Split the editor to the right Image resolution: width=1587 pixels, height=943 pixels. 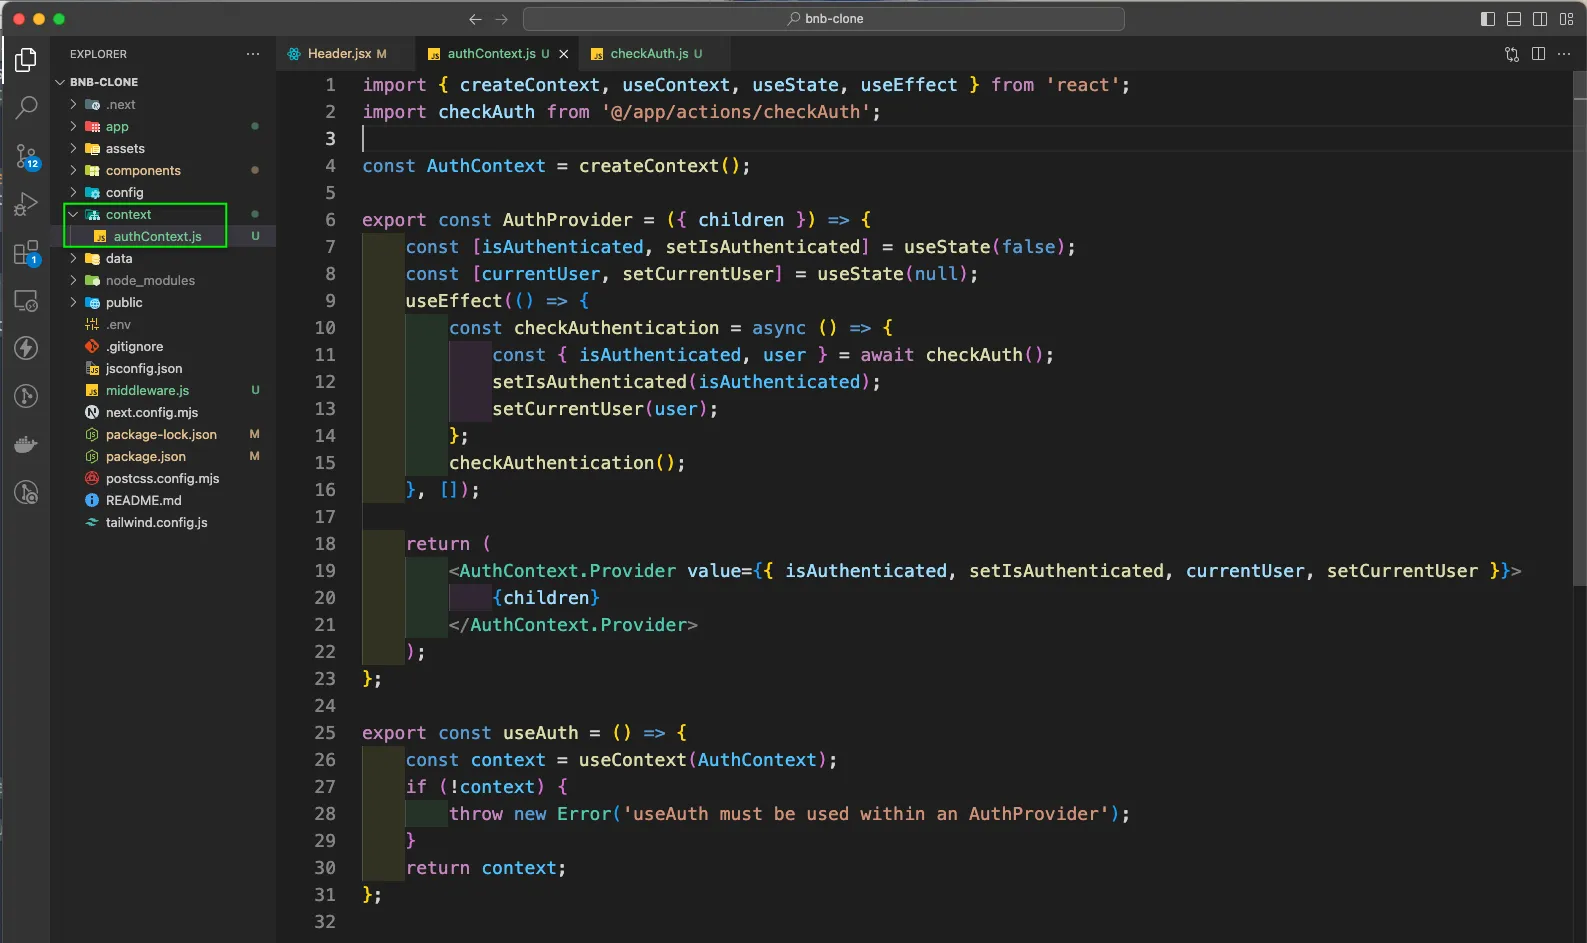click(1538, 54)
